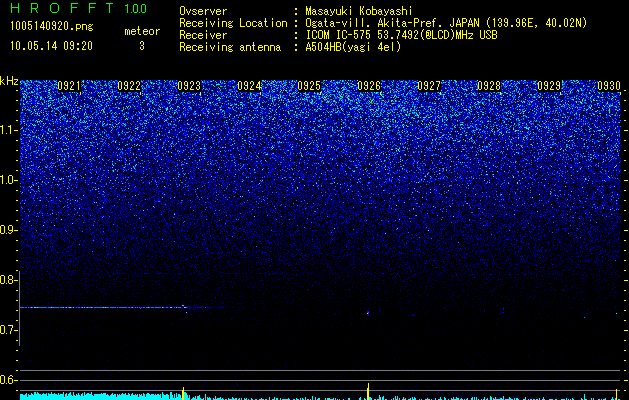Click the 0930 time marker
Image resolution: width=629 pixels, height=400 pixels.
609,86
